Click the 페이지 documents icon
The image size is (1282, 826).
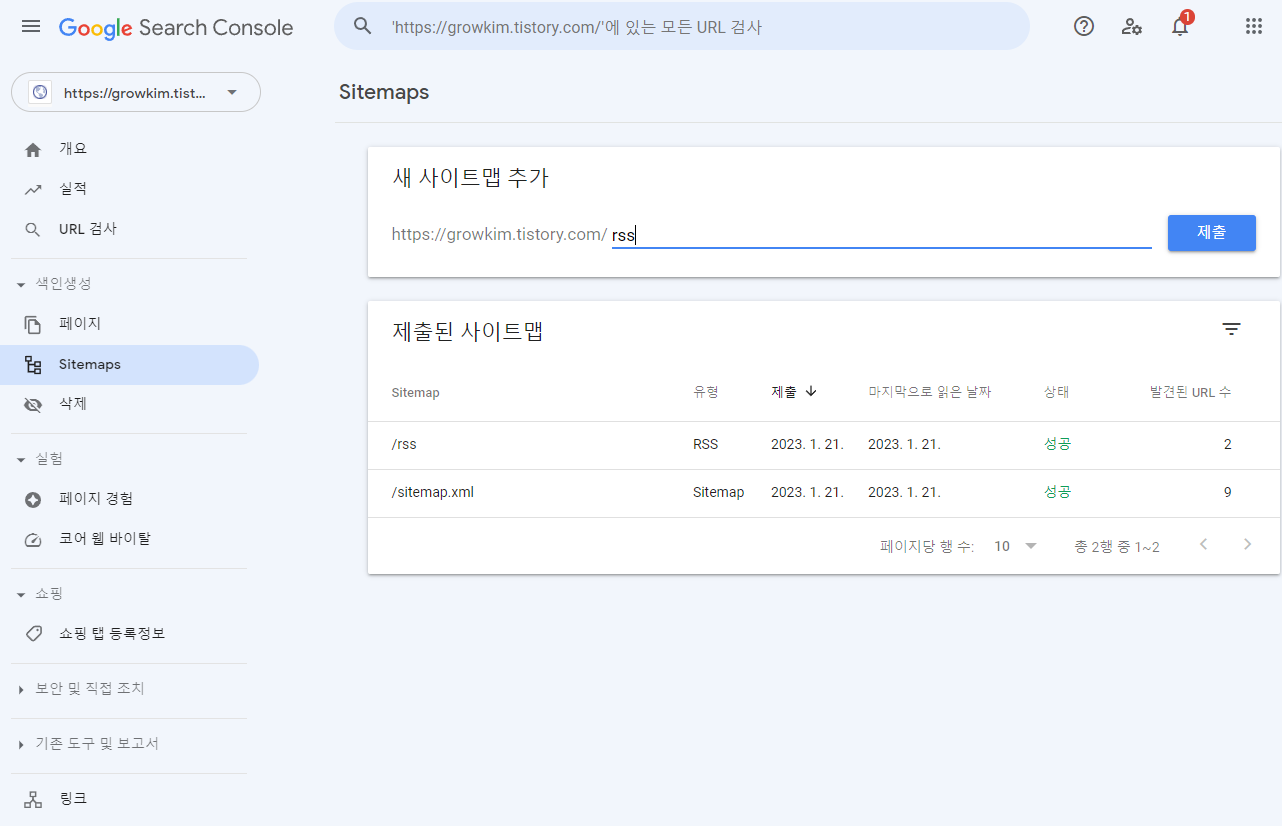click(33, 324)
